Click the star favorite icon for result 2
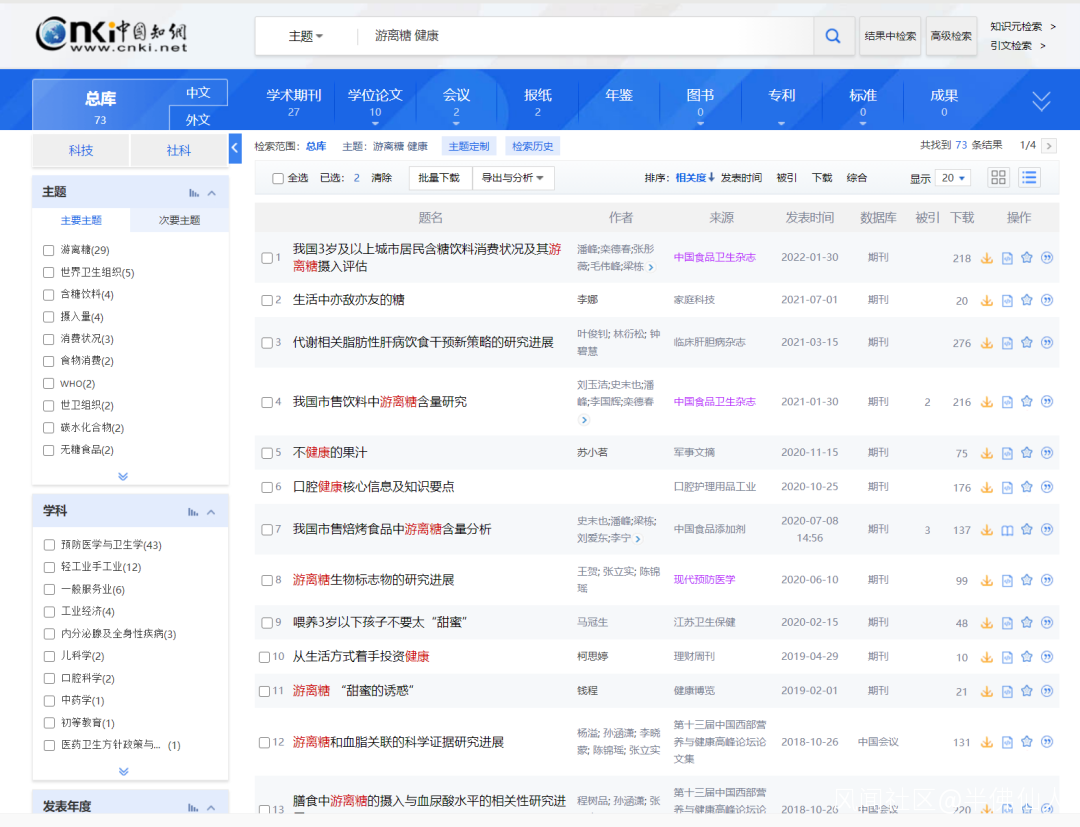This screenshot has height=827, width=1080. point(1026,300)
